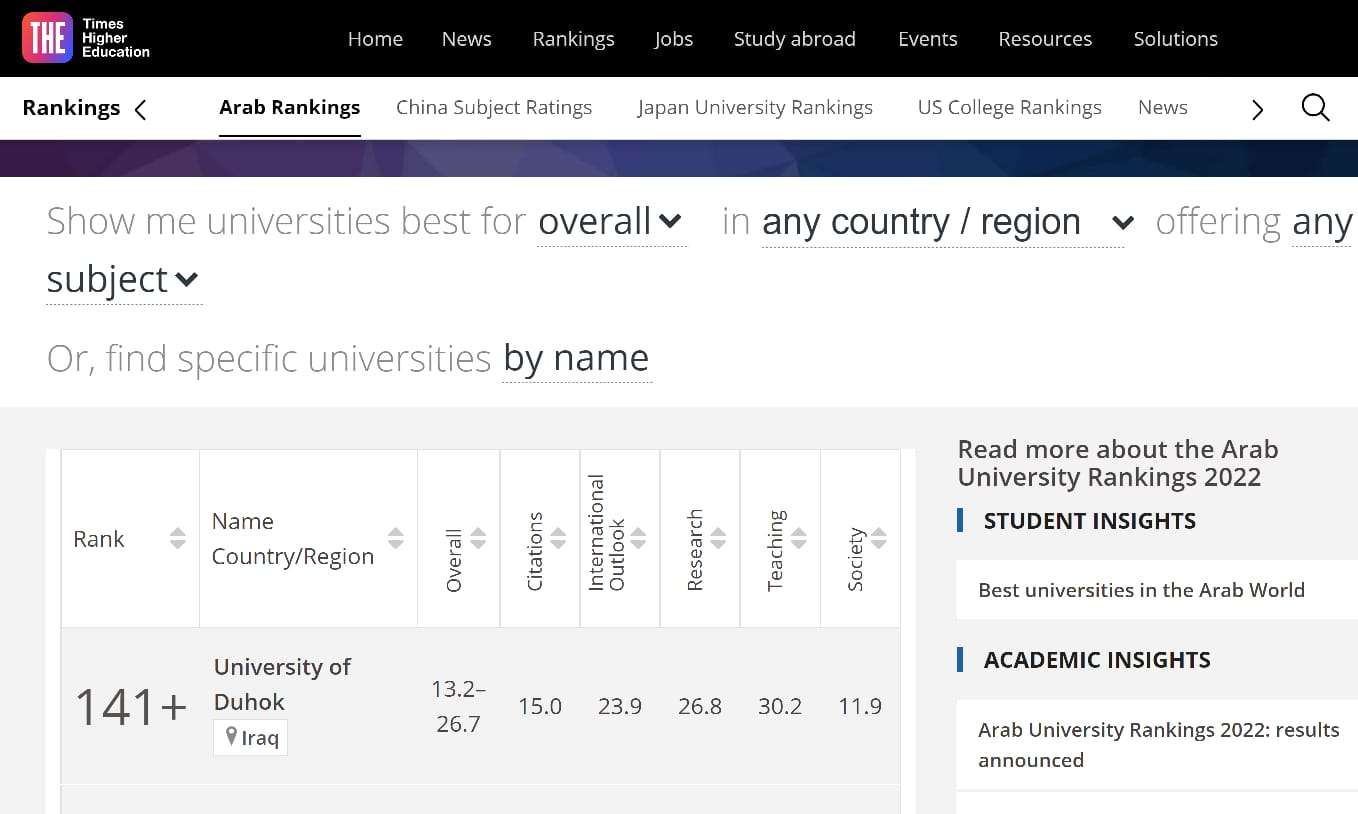The width and height of the screenshot is (1358, 814).
Task: Sort table by Rank column arrows
Action: tap(178, 538)
